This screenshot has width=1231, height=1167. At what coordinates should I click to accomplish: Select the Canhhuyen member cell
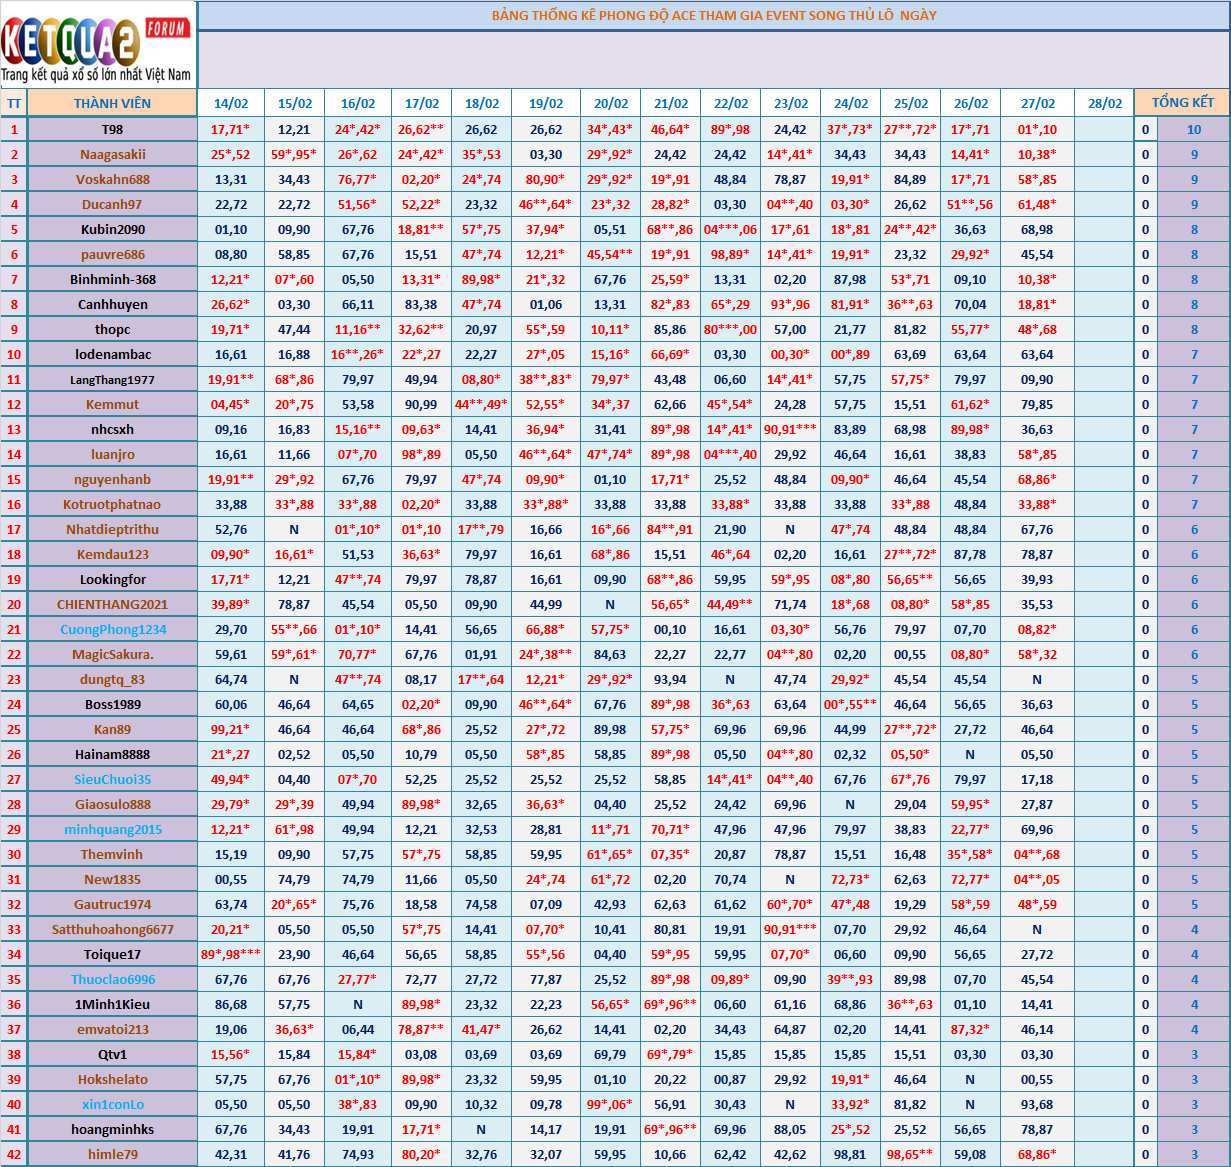[x=112, y=304]
